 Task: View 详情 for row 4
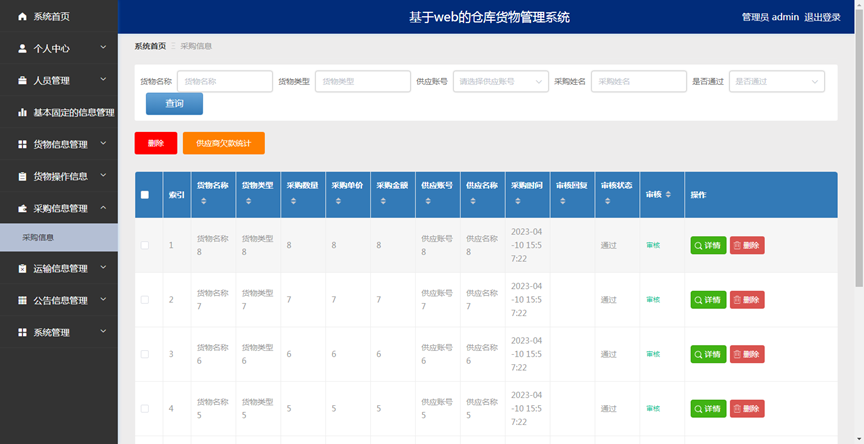pyautogui.click(x=708, y=409)
